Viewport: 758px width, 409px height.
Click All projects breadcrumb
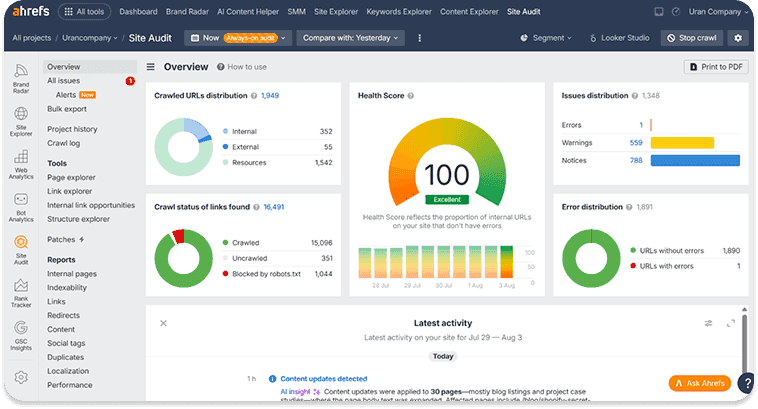[x=31, y=38]
